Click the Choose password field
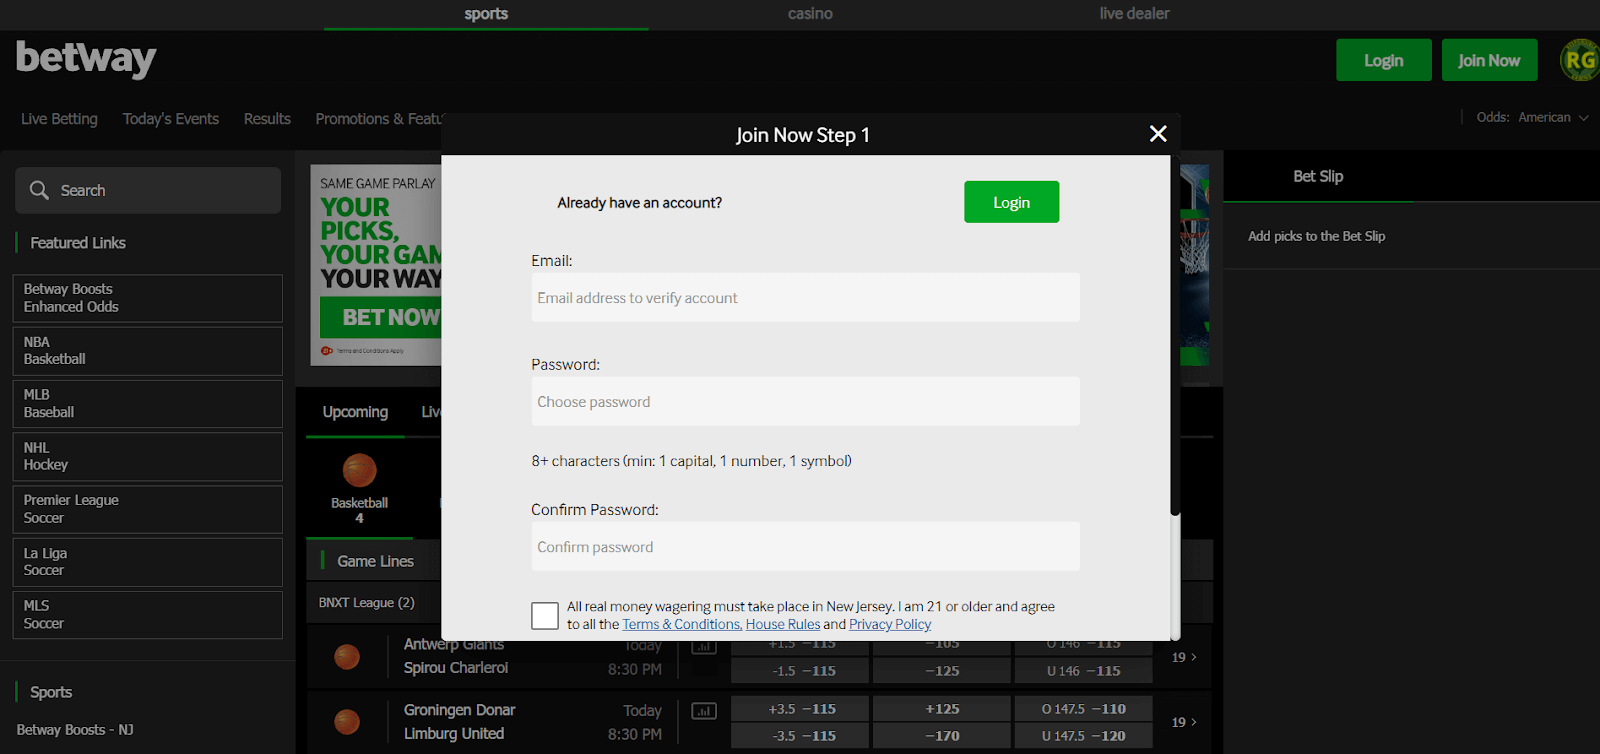Screen dimensions: 1600x754 (805, 402)
